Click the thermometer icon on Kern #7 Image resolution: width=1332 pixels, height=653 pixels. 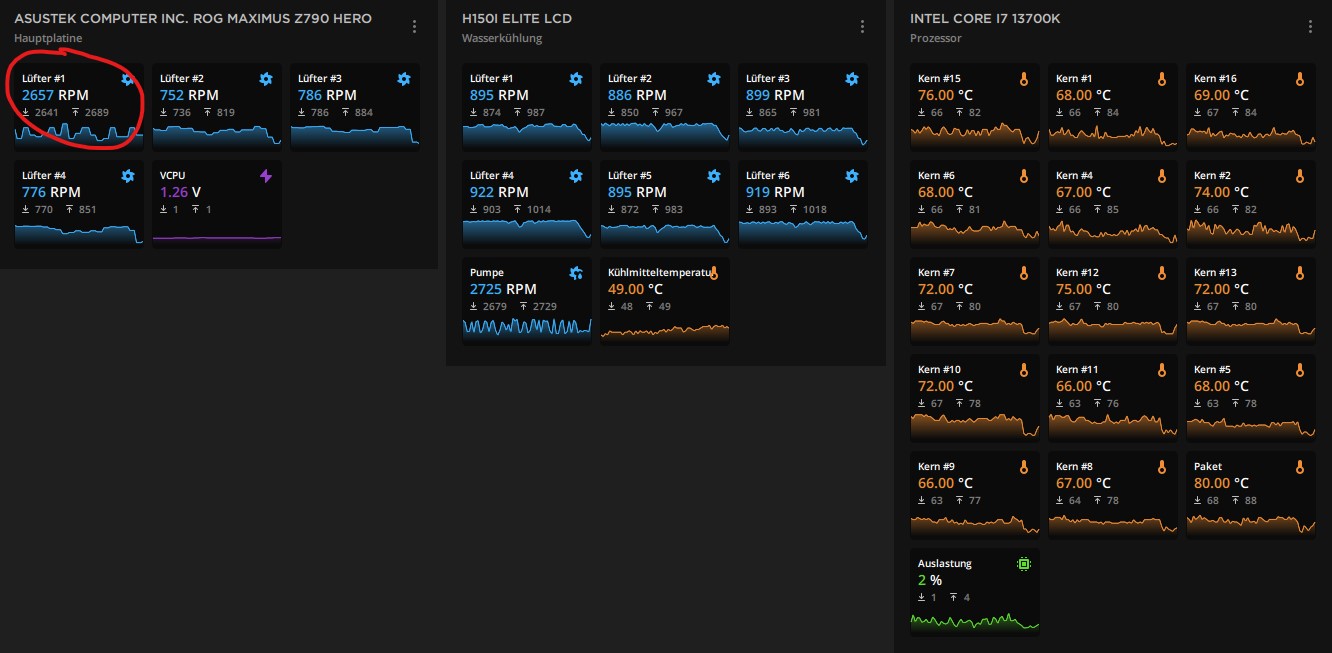[1024, 273]
